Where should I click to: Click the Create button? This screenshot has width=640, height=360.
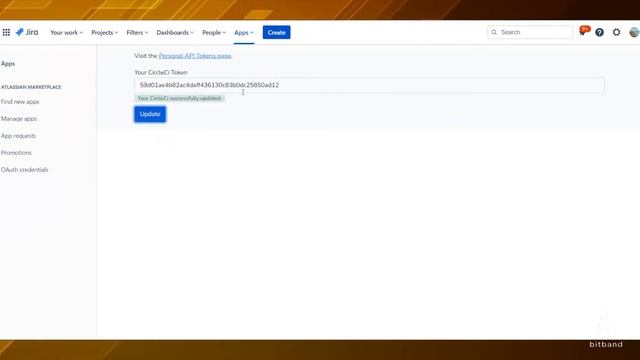(x=276, y=32)
